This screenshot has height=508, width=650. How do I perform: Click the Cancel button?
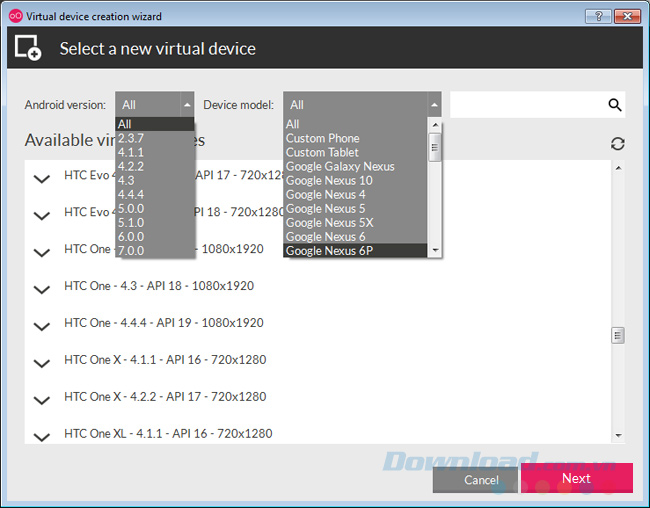pyautogui.click(x=475, y=480)
